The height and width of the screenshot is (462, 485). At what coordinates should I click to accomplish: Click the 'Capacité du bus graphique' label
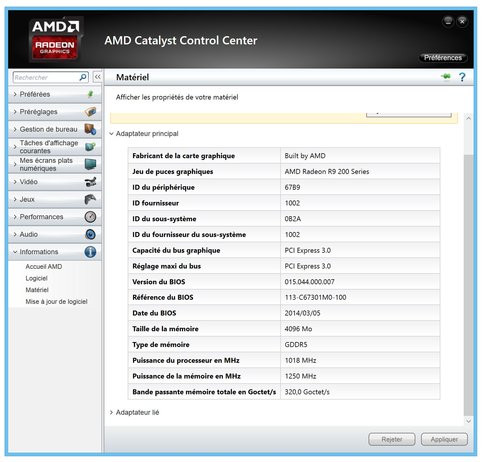point(176,250)
